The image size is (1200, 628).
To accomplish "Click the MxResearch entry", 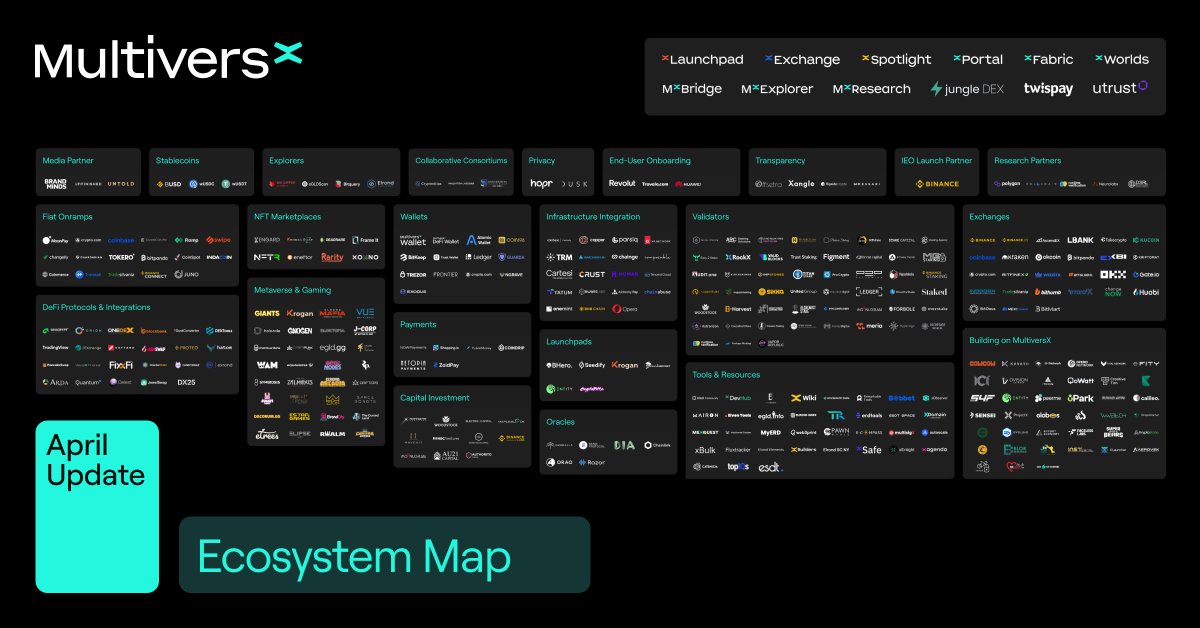I will coord(872,88).
